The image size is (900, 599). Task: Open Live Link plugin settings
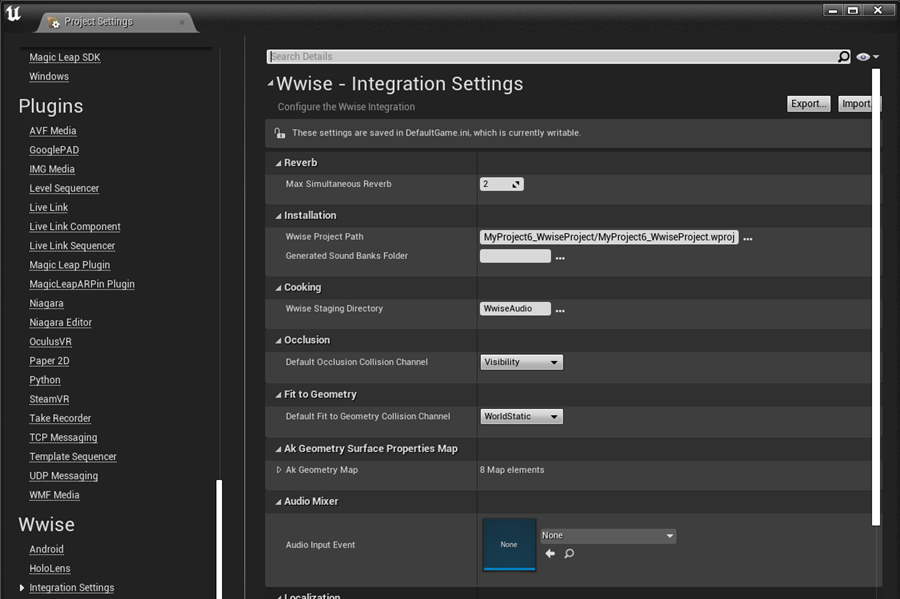(x=49, y=207)
